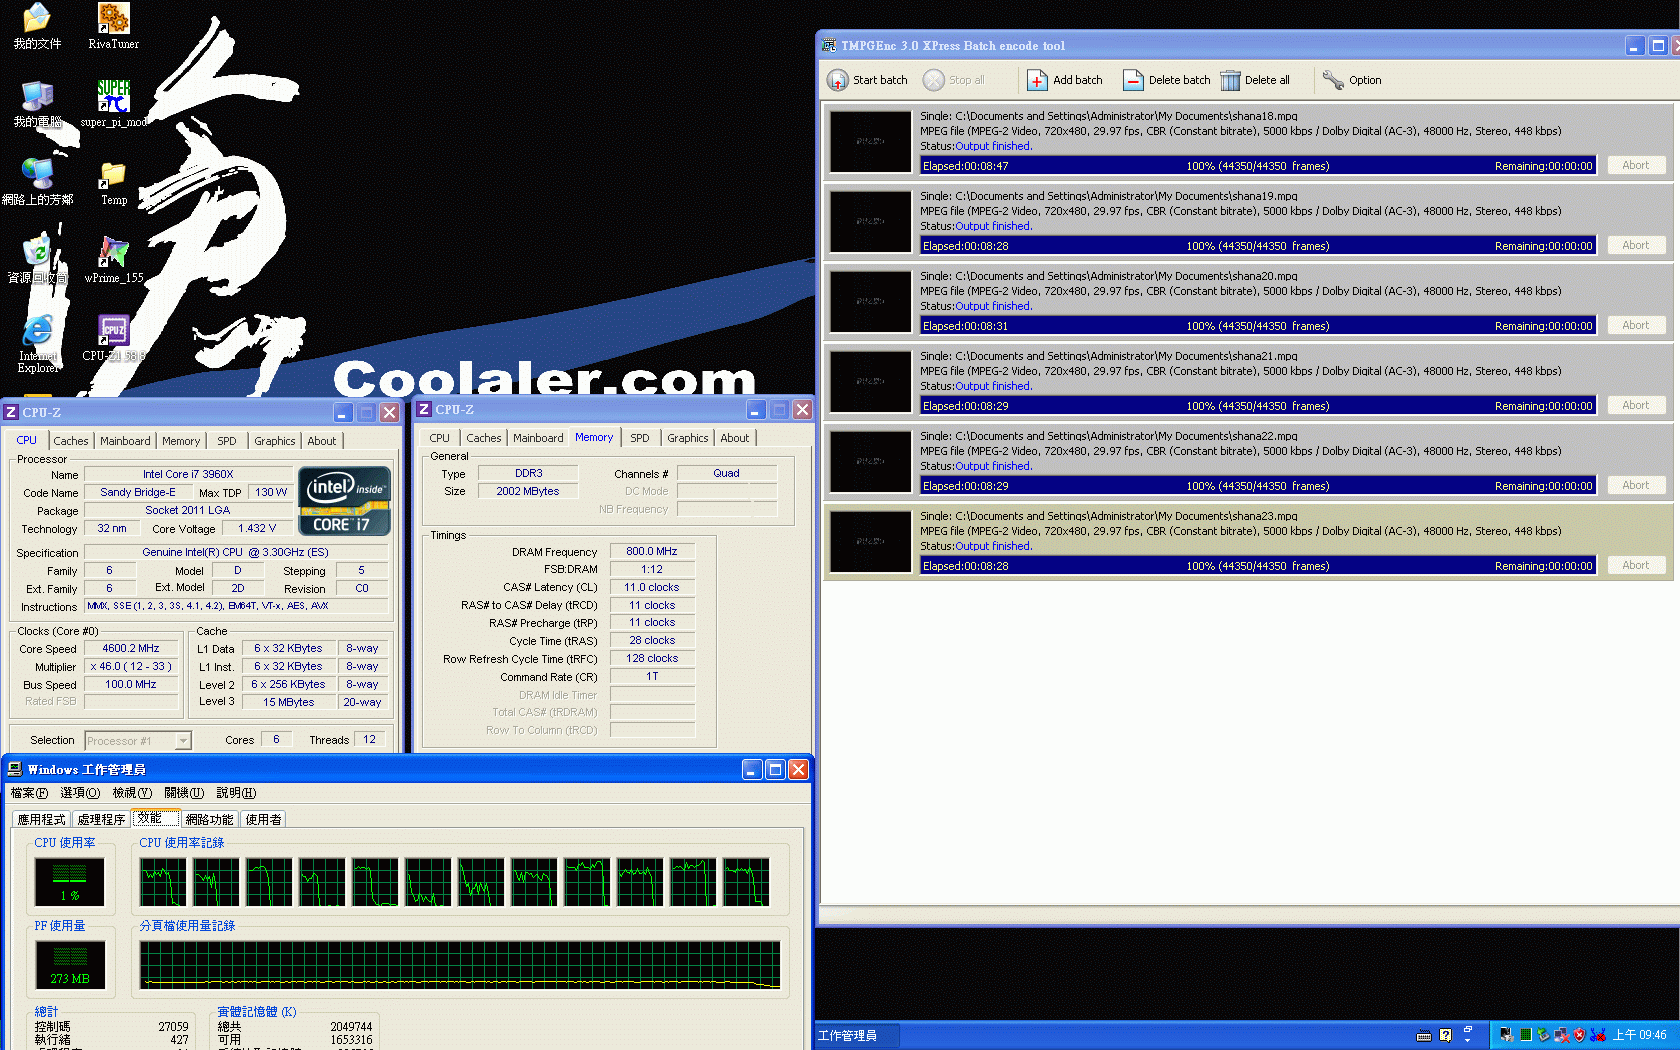This screenshot has height=1050, width=1680.
Task: Click the CPU name Intel Core i7 3960X field
Action: coord(188,475)
